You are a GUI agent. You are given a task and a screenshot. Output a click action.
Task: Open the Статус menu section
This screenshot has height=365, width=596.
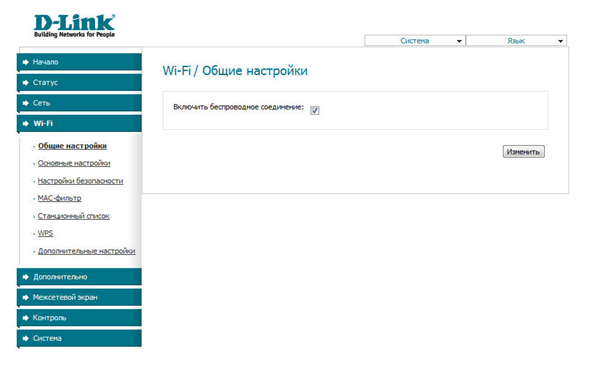[79, 83]
